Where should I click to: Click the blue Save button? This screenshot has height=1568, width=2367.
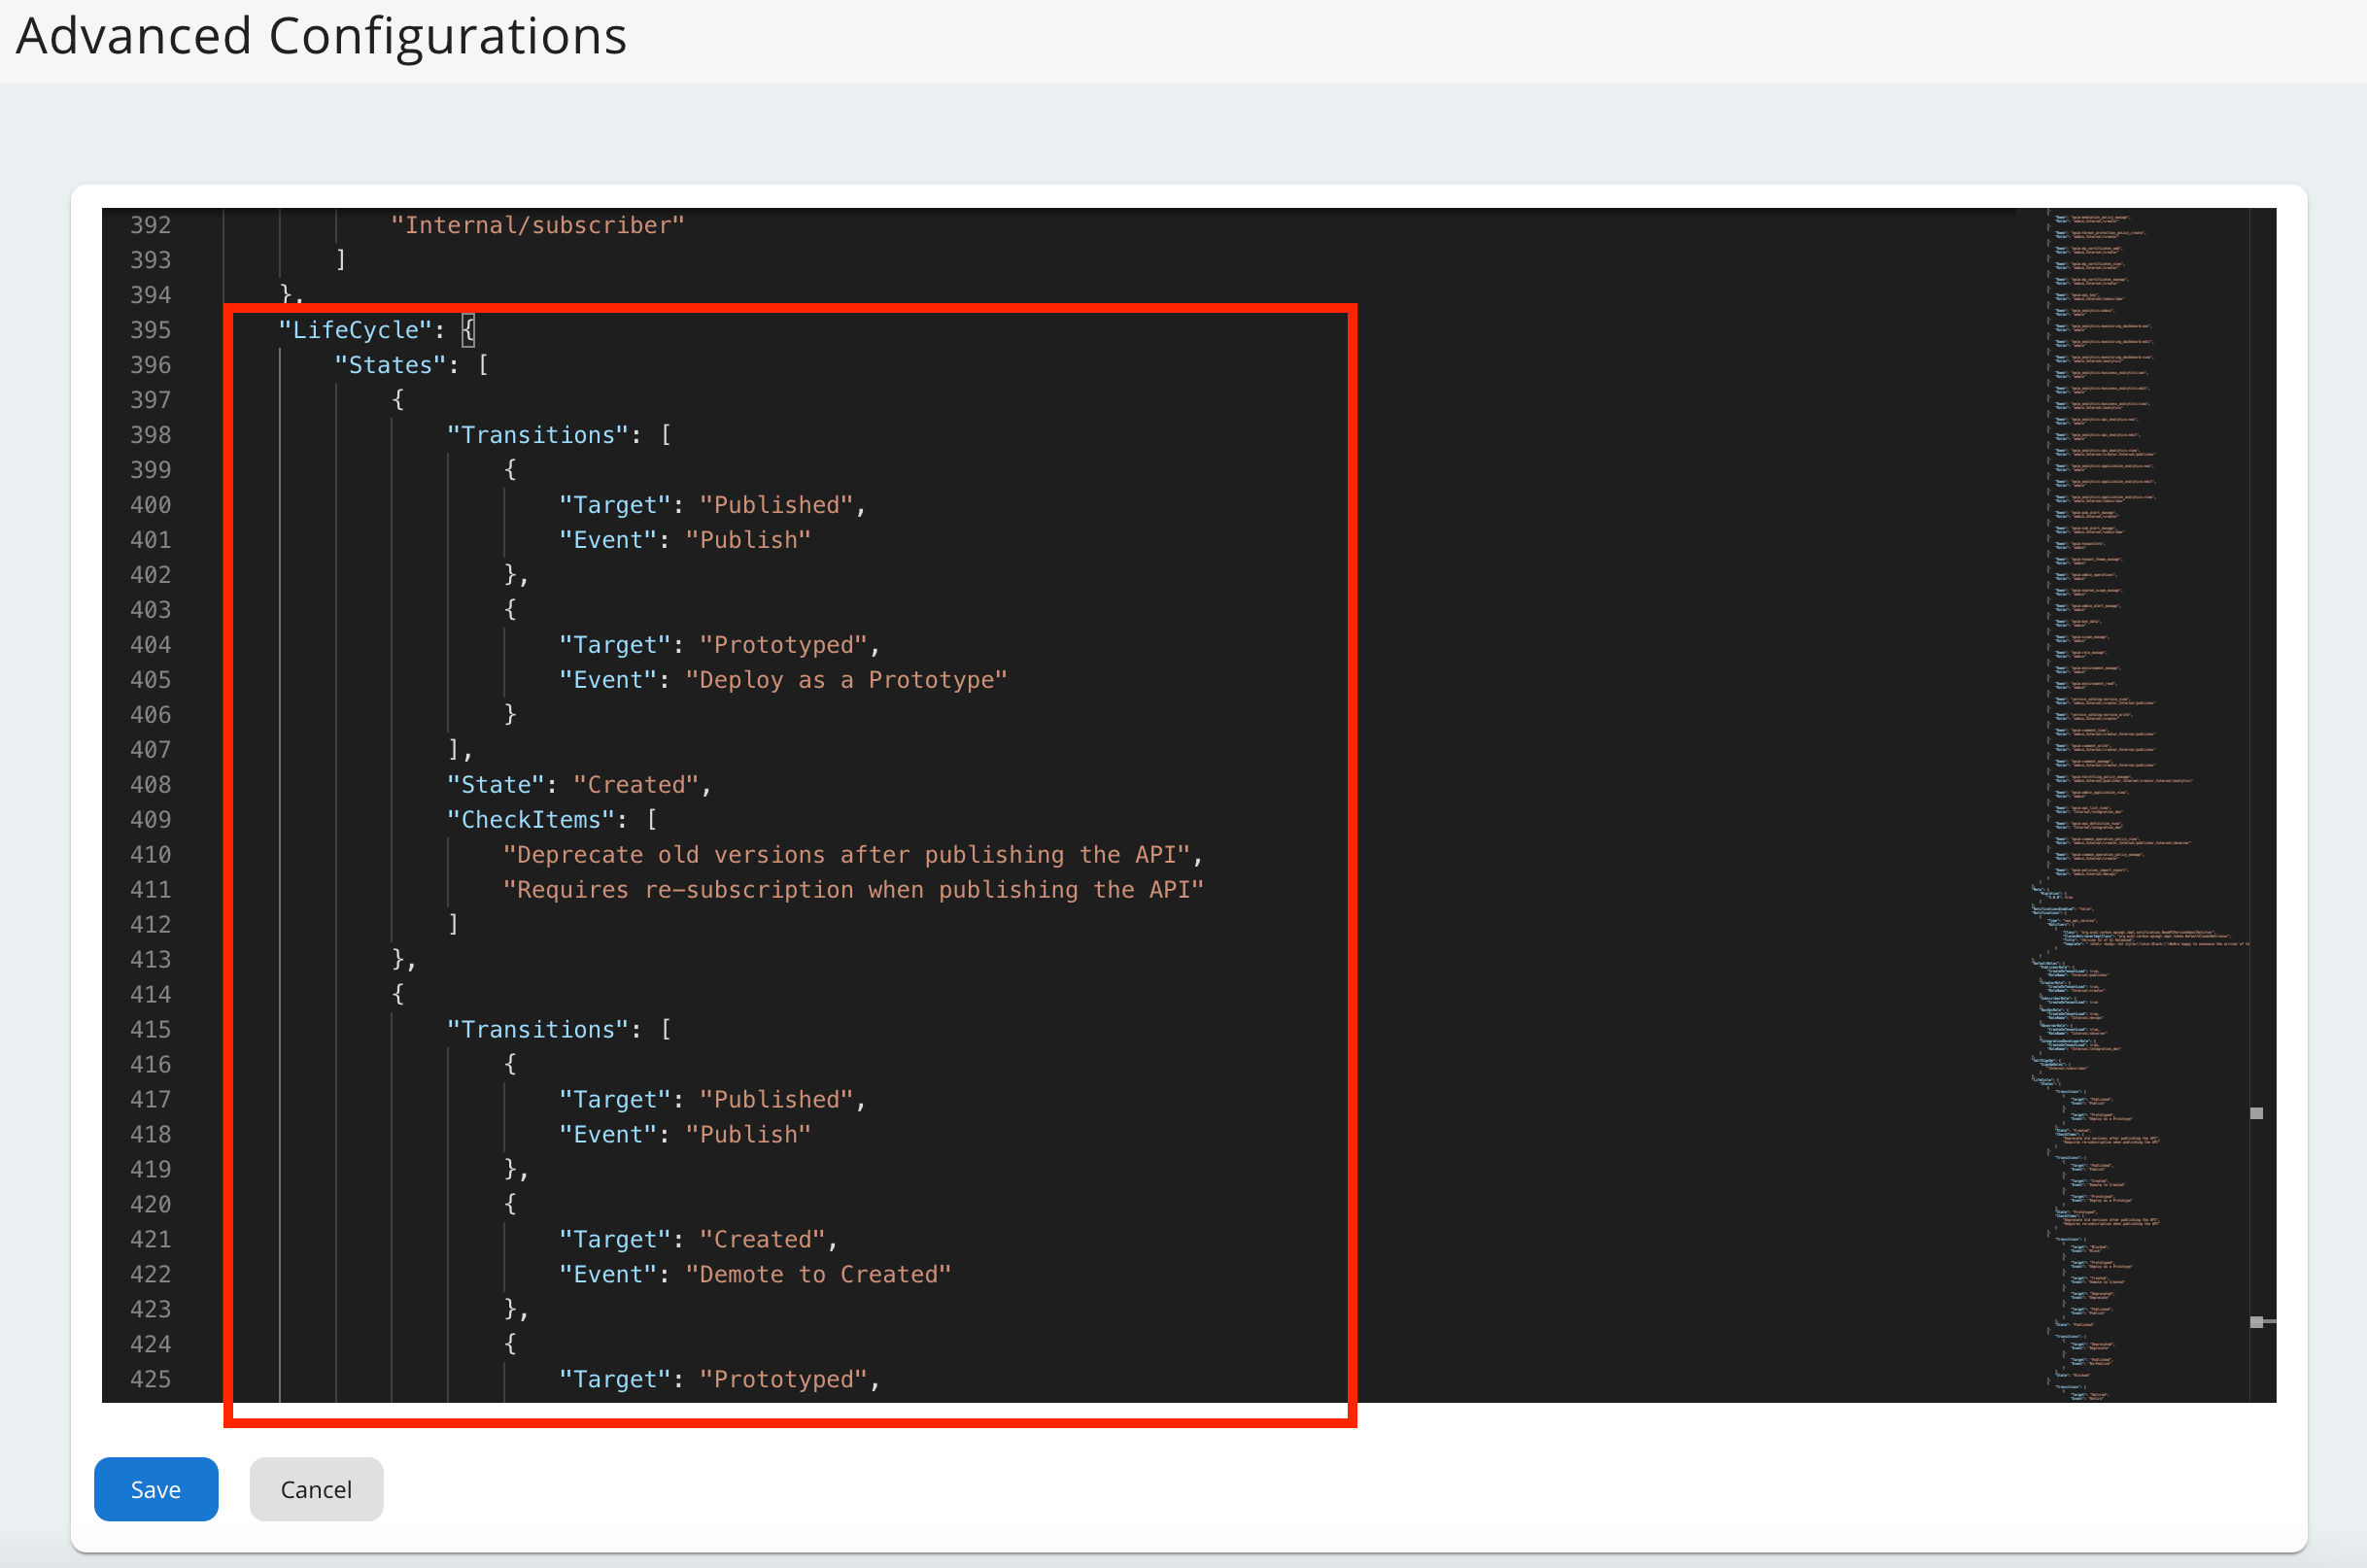tap(156, 1488)
